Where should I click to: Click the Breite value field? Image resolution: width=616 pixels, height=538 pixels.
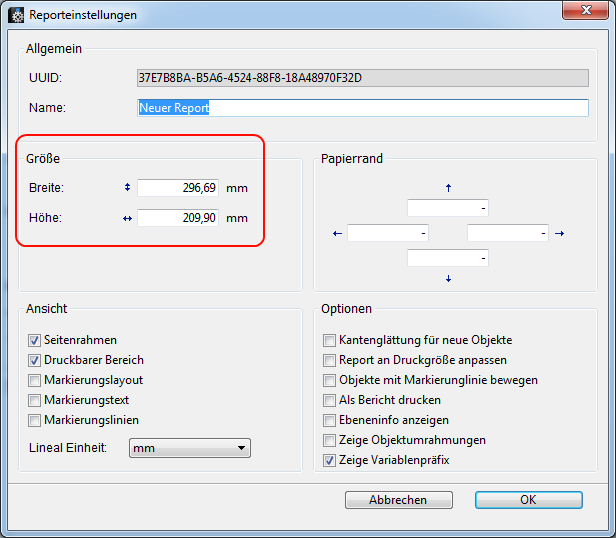pos(178,187)
